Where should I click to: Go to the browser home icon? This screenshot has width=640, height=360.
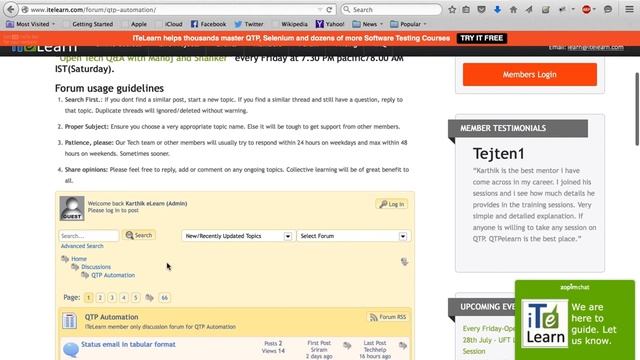[513, 9]
